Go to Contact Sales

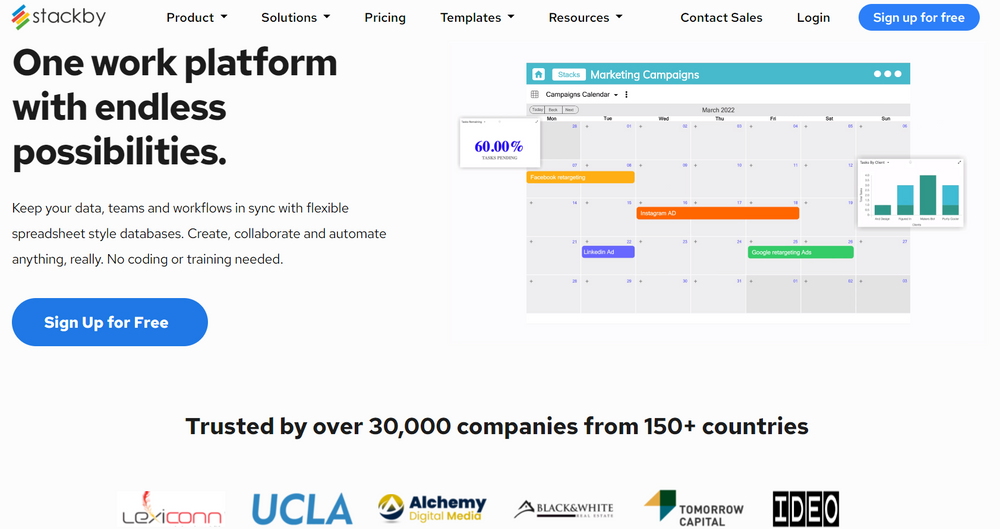tap(721, 17)
